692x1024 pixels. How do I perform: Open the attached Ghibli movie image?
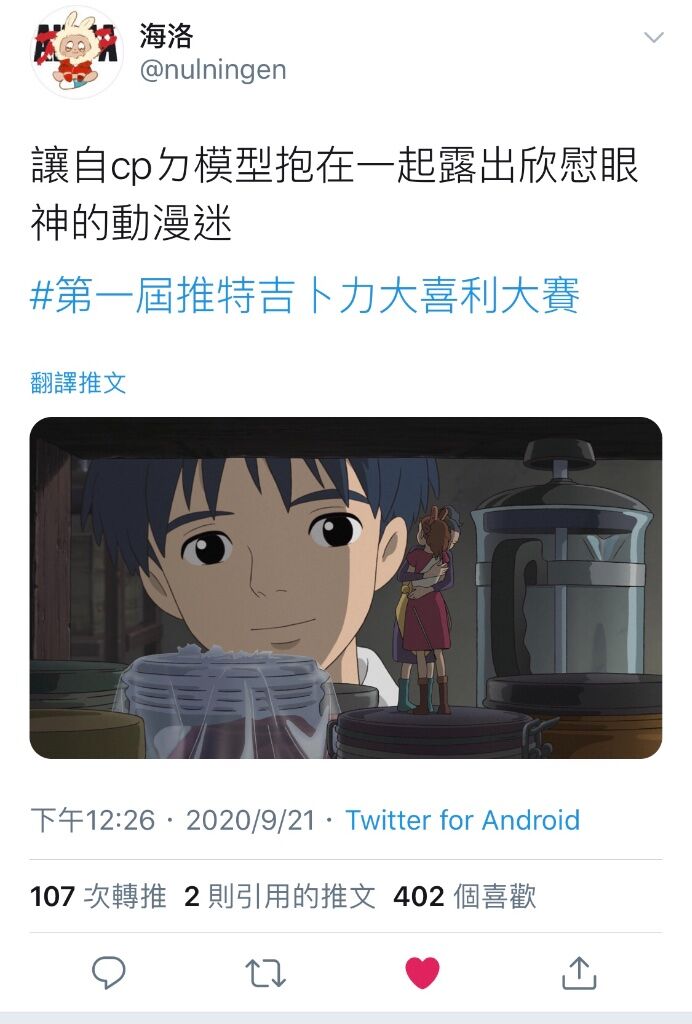pyautogui.click(x=346, y=588)
